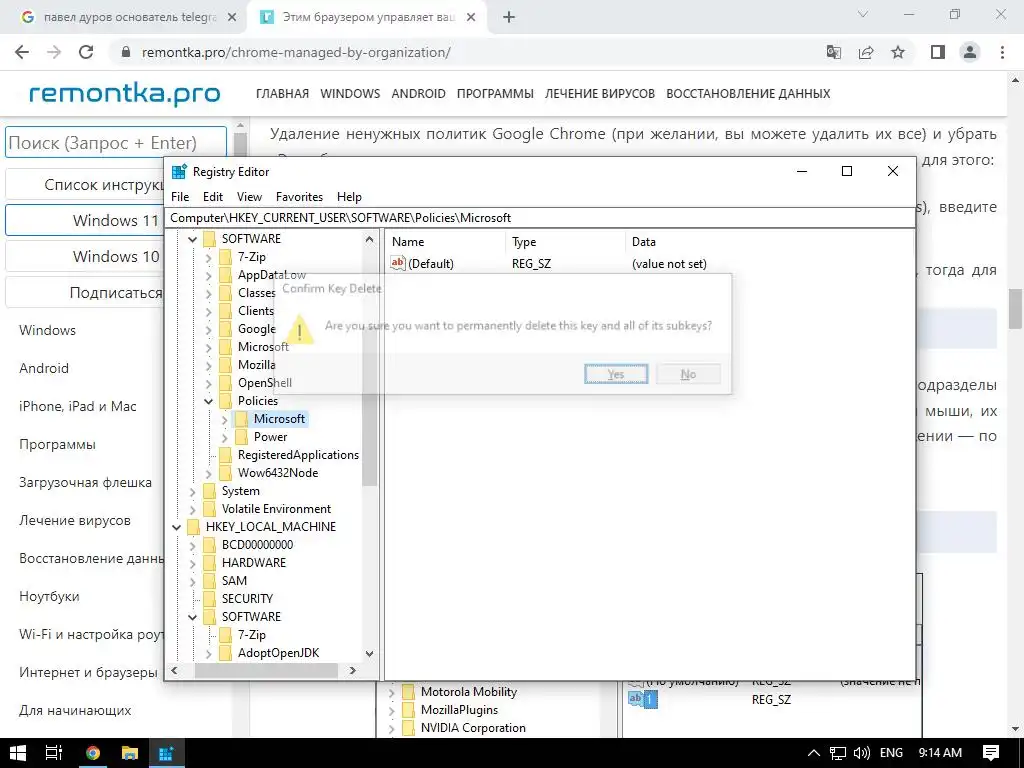Open a new tab with the plus icon
Screen dimensions: 1024x768
[509, 18]
